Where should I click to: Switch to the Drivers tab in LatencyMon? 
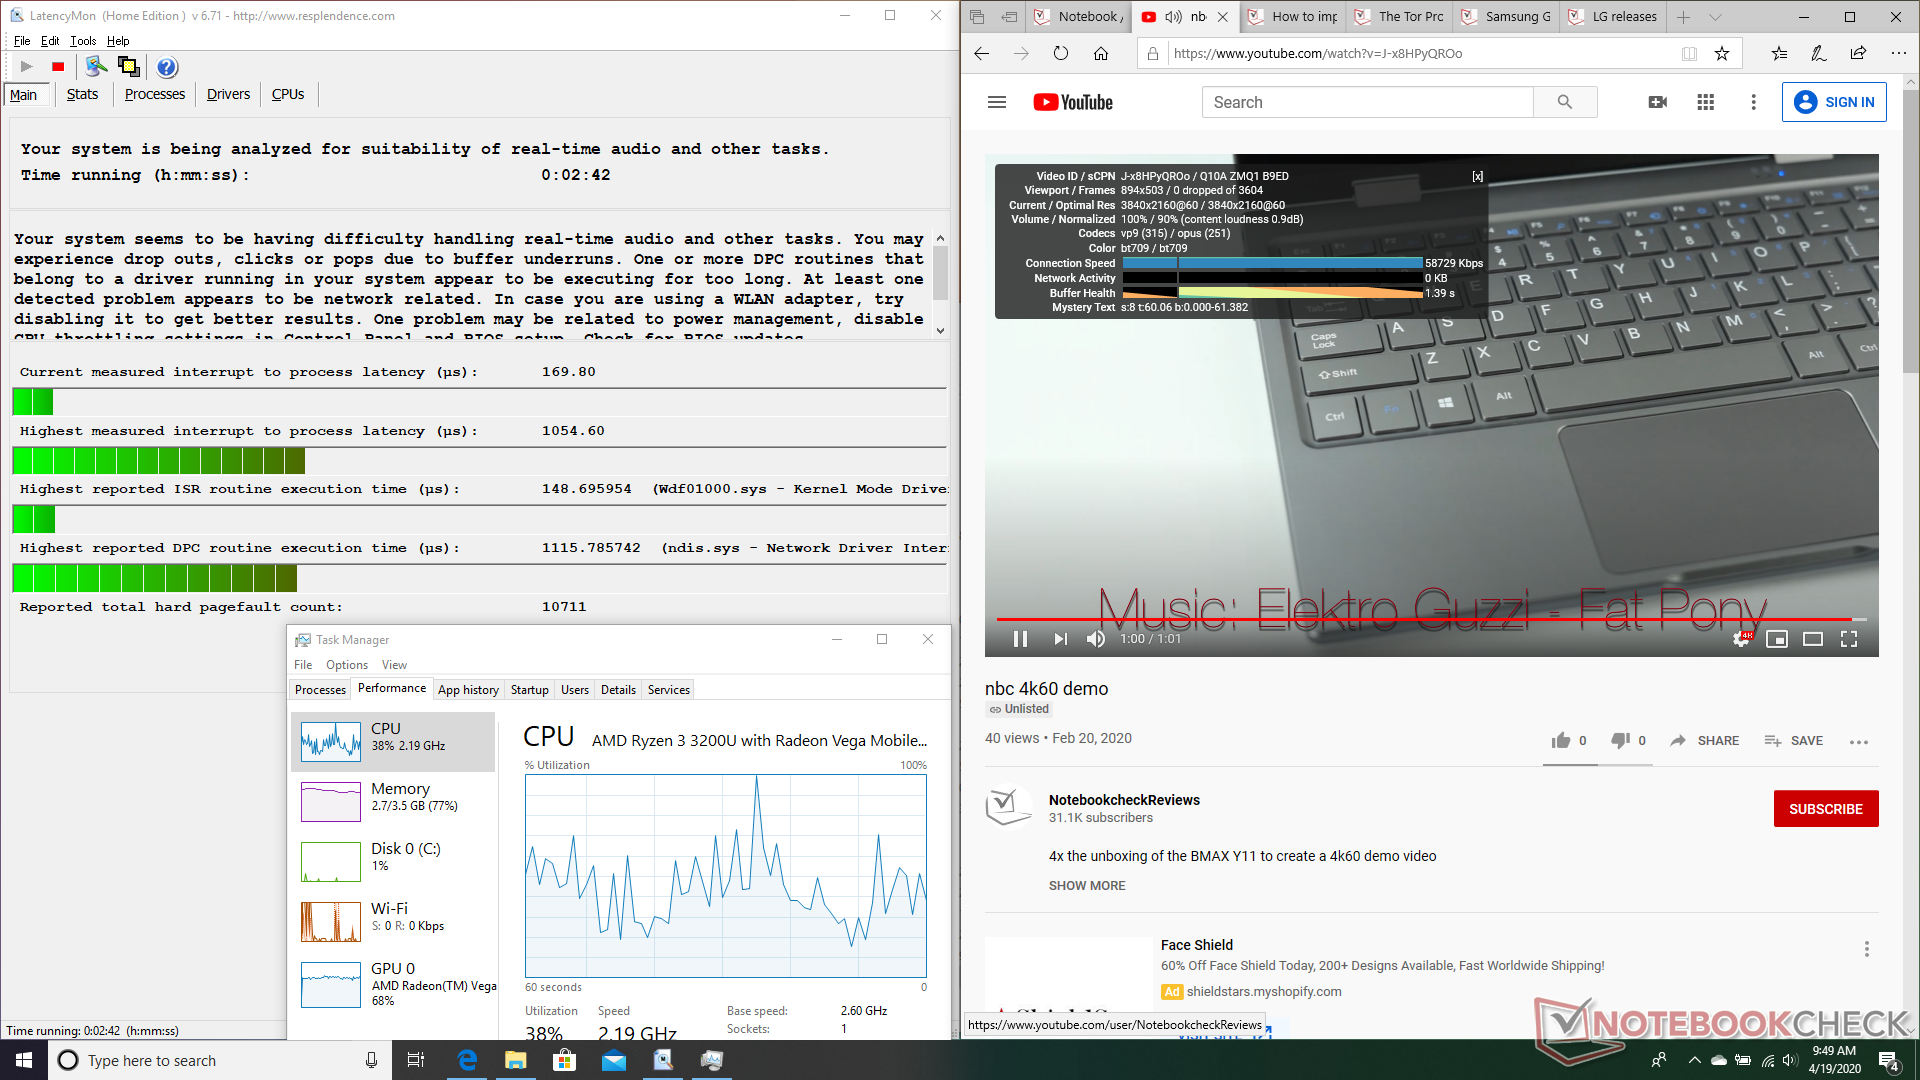(228, 94)
